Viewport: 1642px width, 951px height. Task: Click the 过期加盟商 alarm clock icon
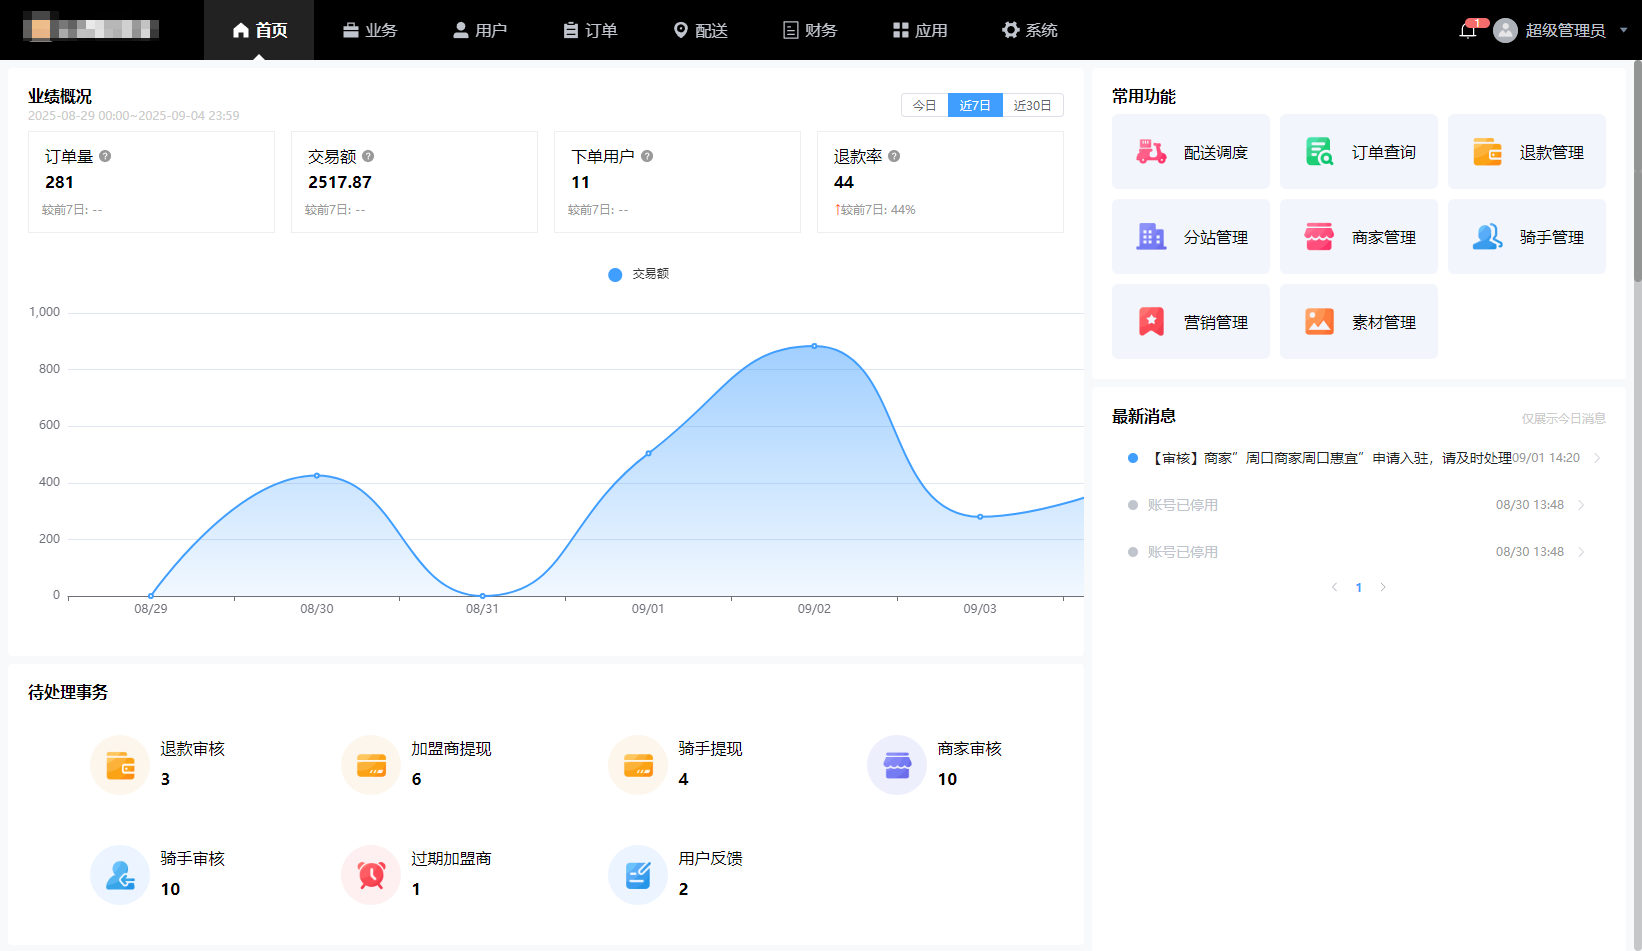tap(371, 875)
